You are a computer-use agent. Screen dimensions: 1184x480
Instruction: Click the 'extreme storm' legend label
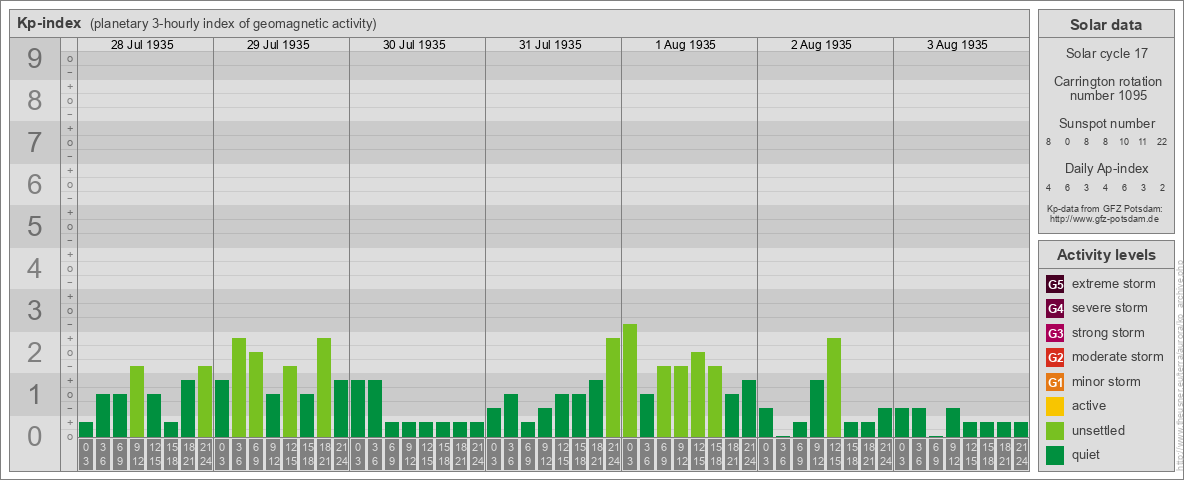pos(1114,284)
